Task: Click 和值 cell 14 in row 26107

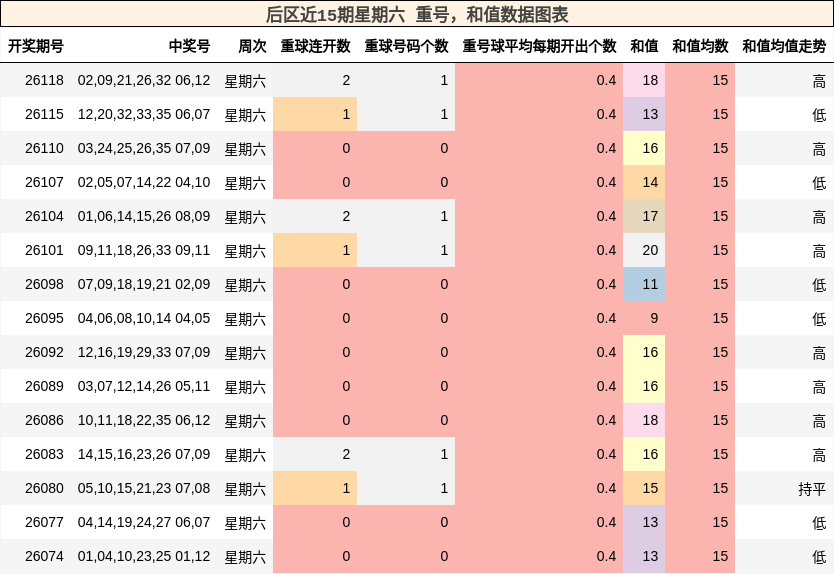Action: point(644,182)
